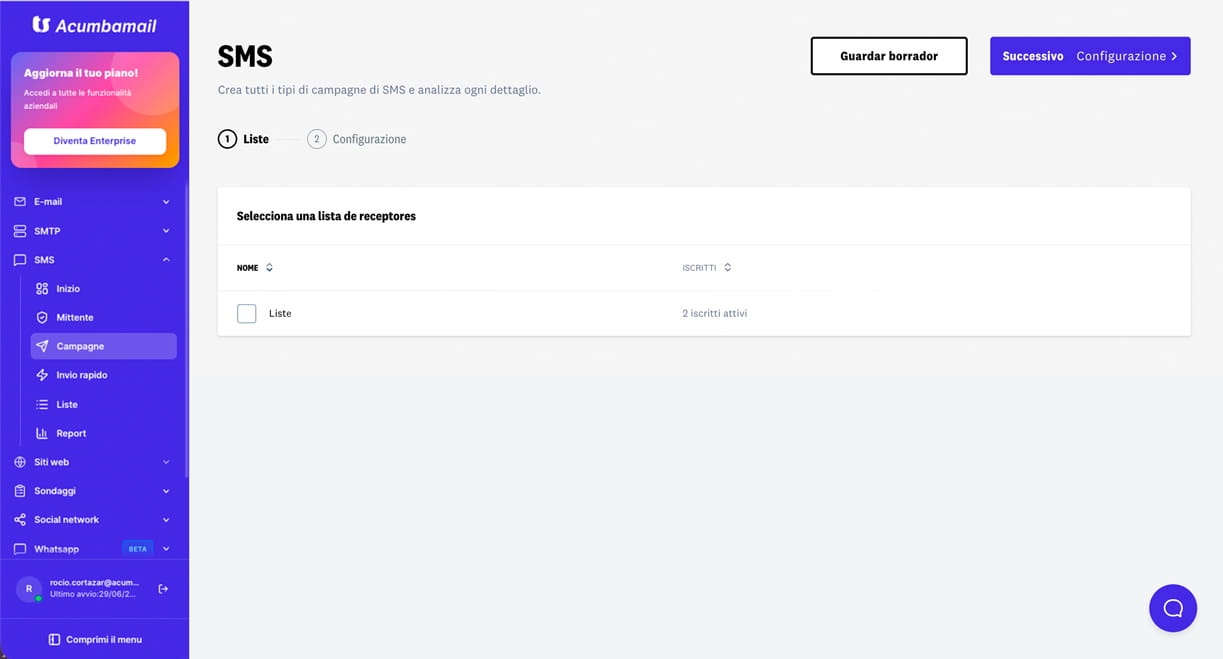Image resolution: width=1223 pixels, height=659 pixels.
Task: Click the ISCRITTI column header
Action: pyautogui.click(x=699, y=268)
